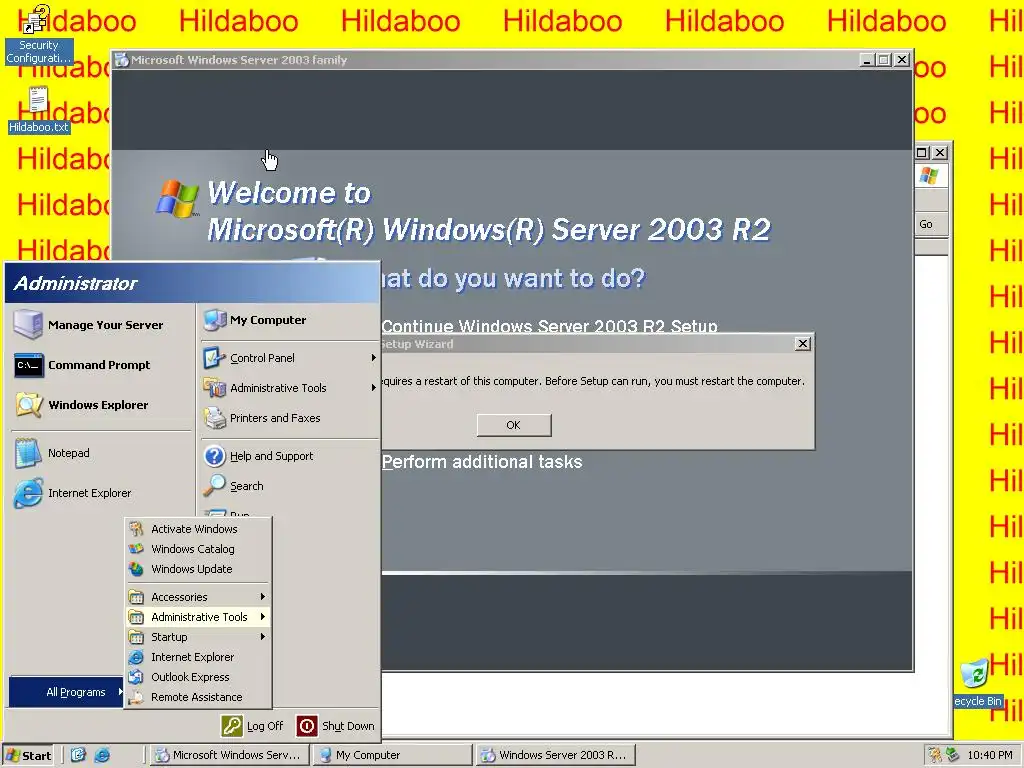Select Hildaboo.txt desktop file
Image resolution: width=1024 pixels, height=768 pixels.
(39, 110)
